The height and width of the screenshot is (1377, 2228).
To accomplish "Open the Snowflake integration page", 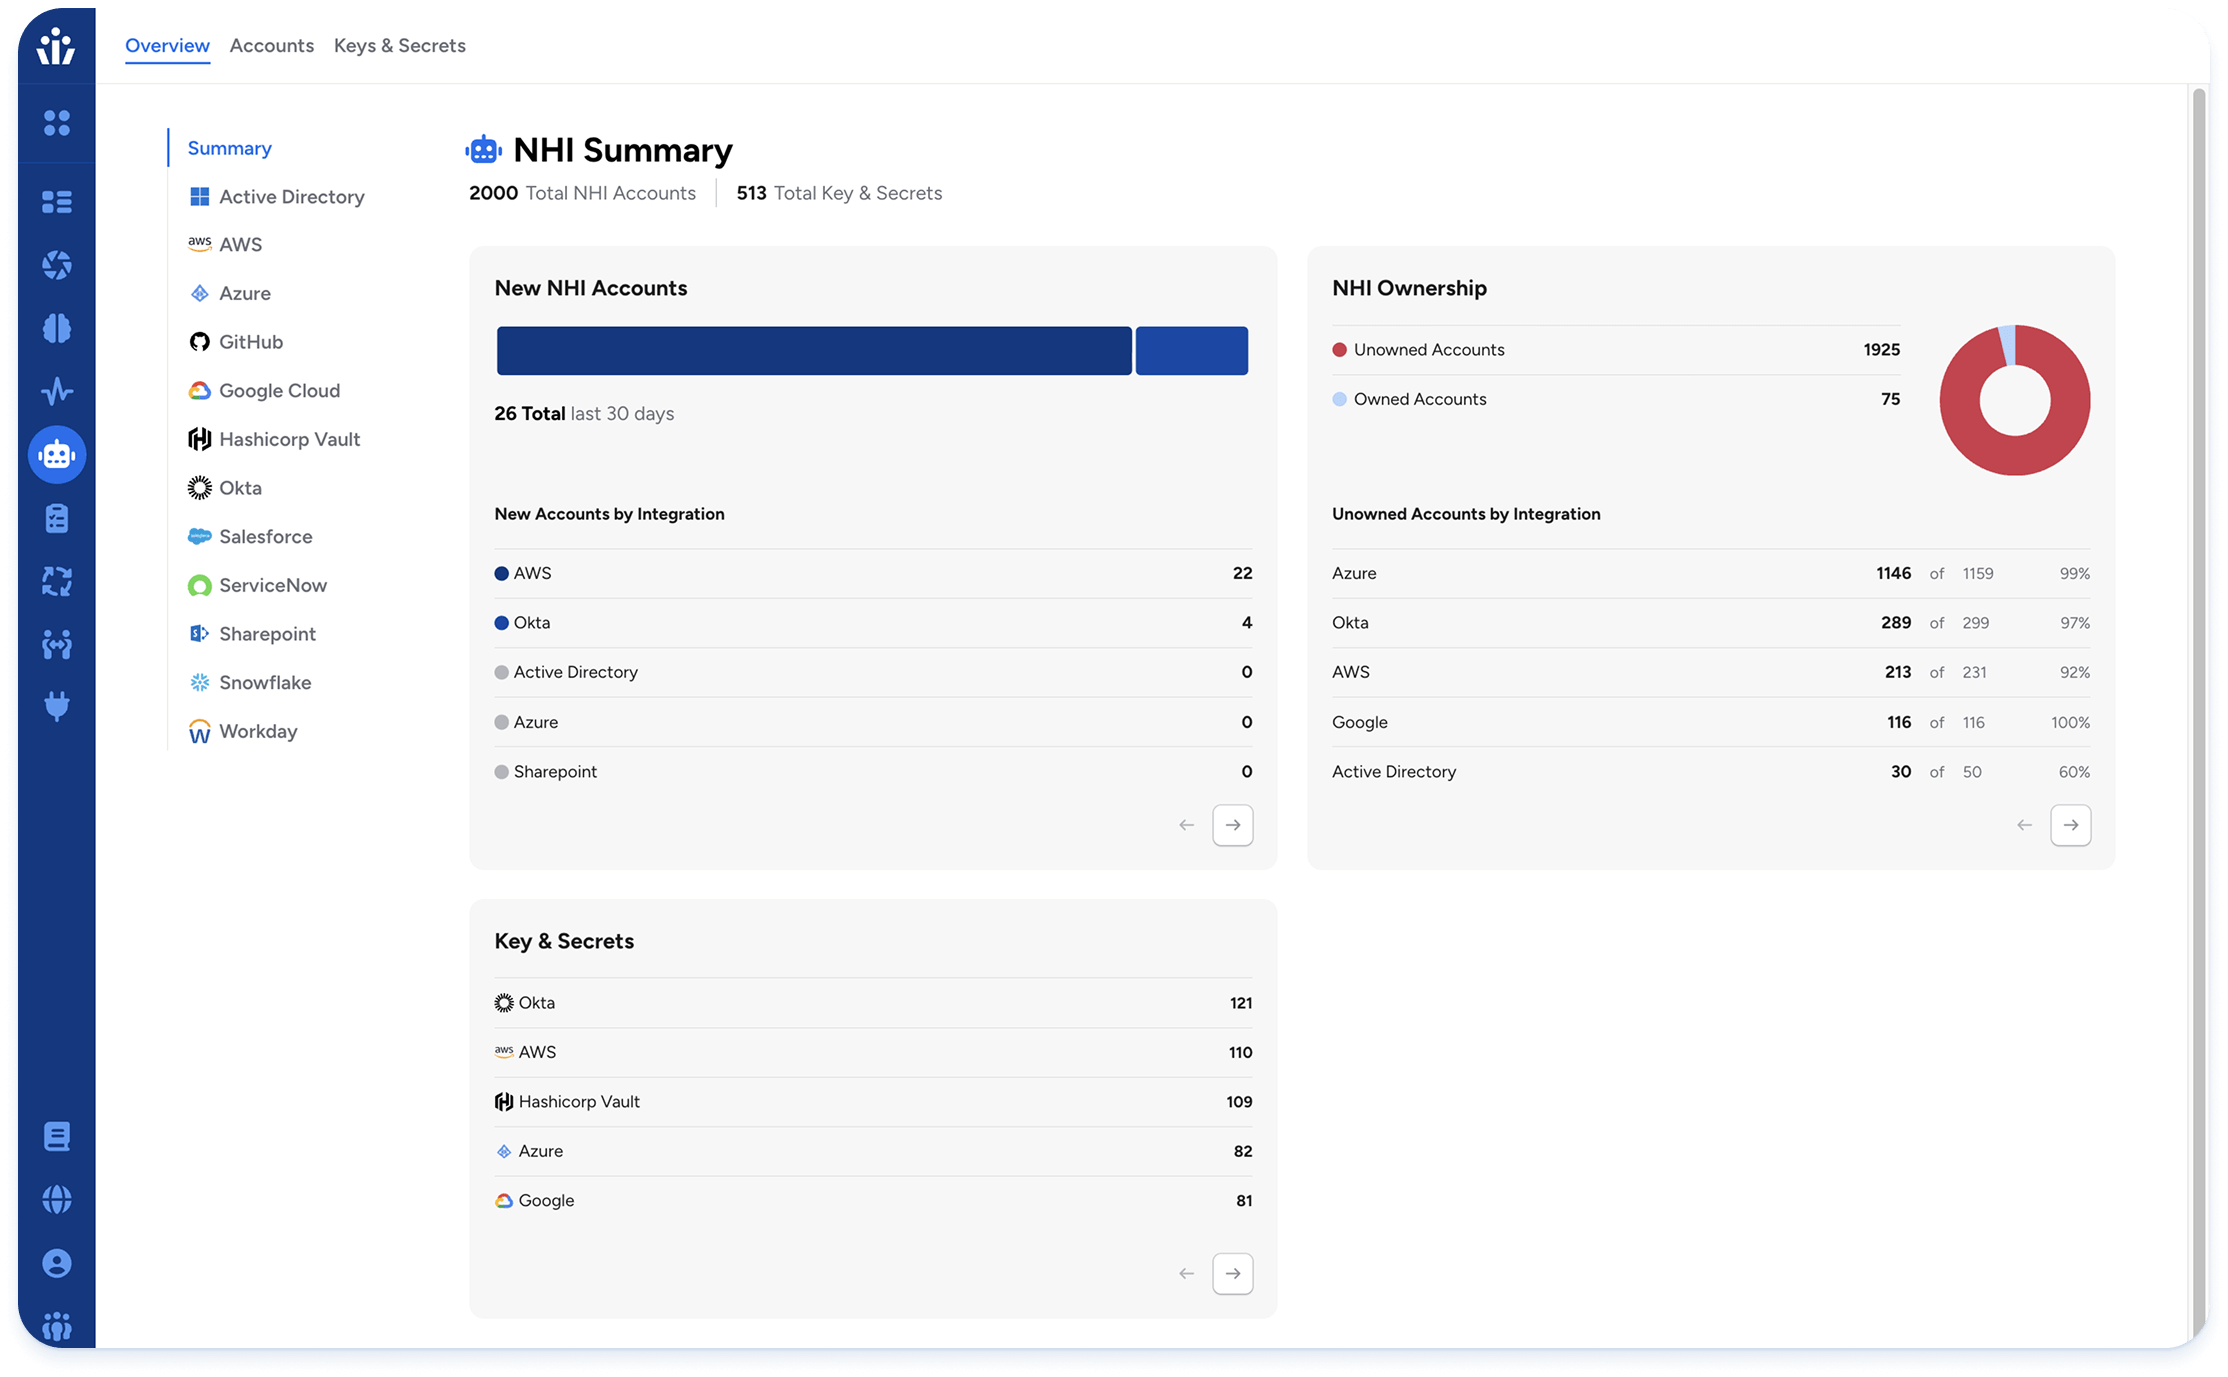I will [264, 682].
